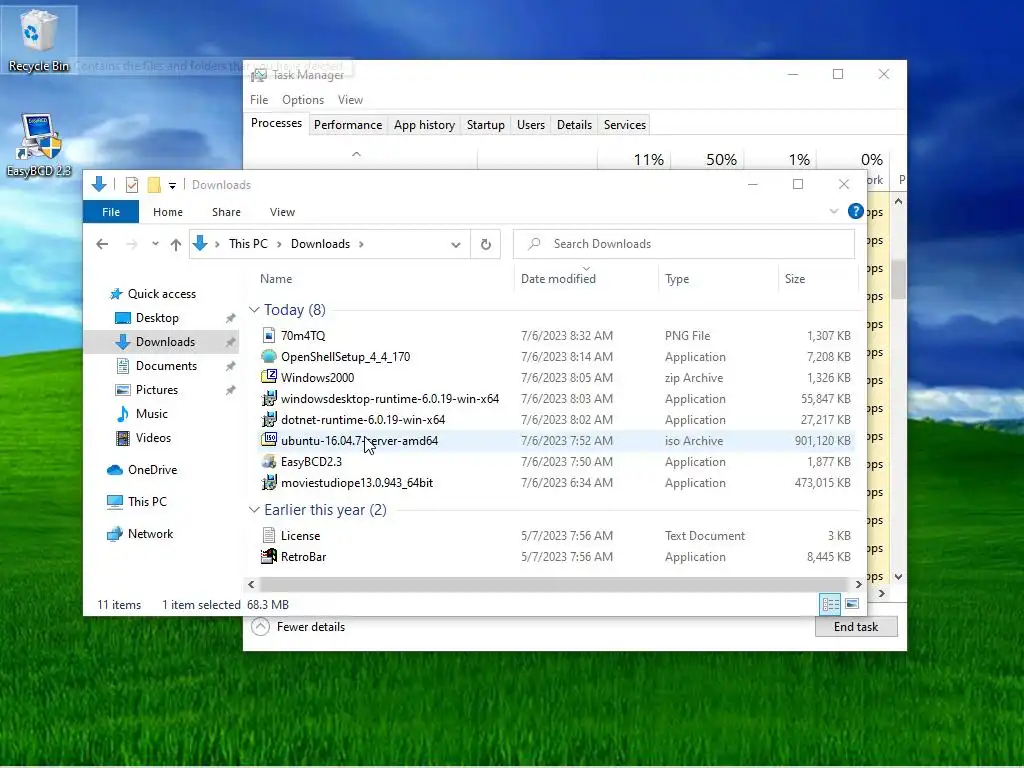Click Task Manager vertical scrollbar up arrow
This screenshot has height=768, width=1024.
[x=899, y=202]
